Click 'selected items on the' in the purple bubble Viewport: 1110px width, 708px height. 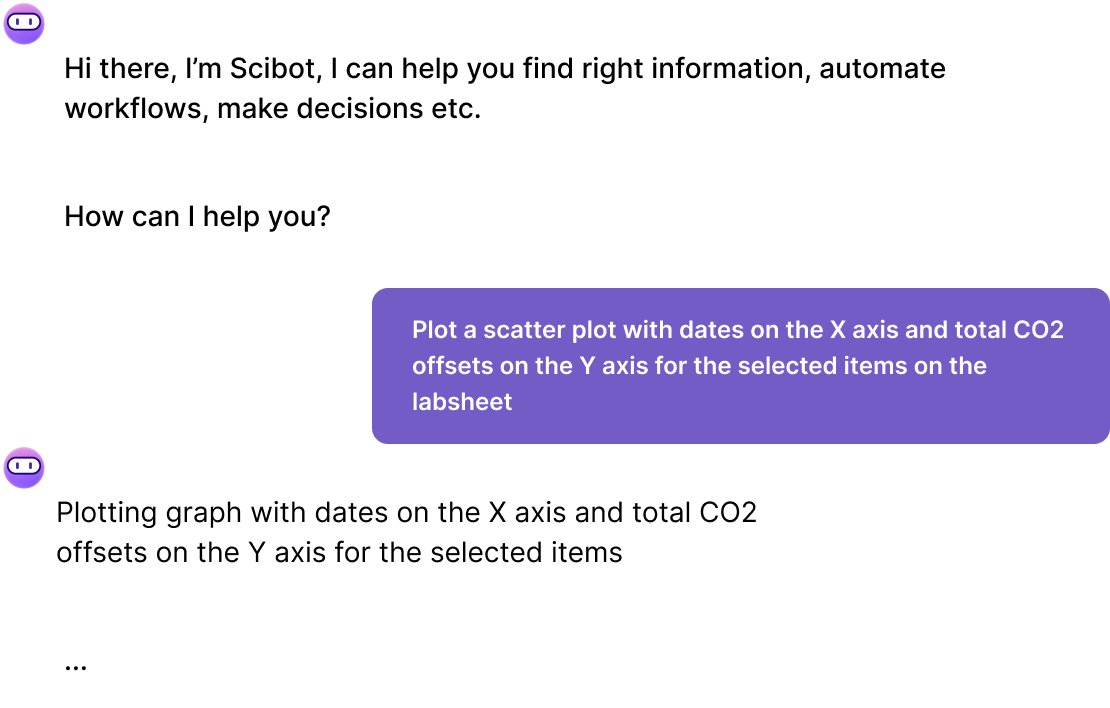click(840, 366)
